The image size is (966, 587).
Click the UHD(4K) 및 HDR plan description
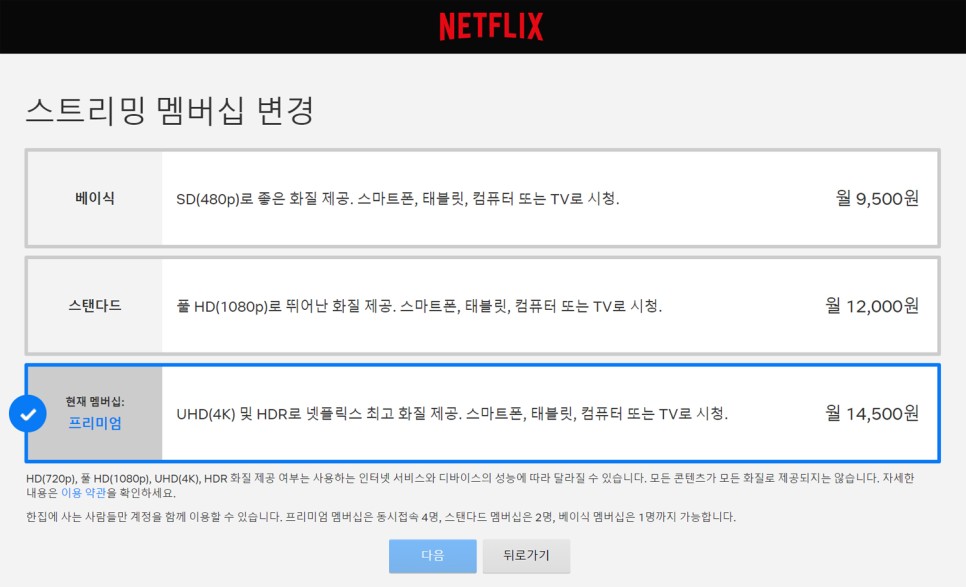click(x=452, y=413)
